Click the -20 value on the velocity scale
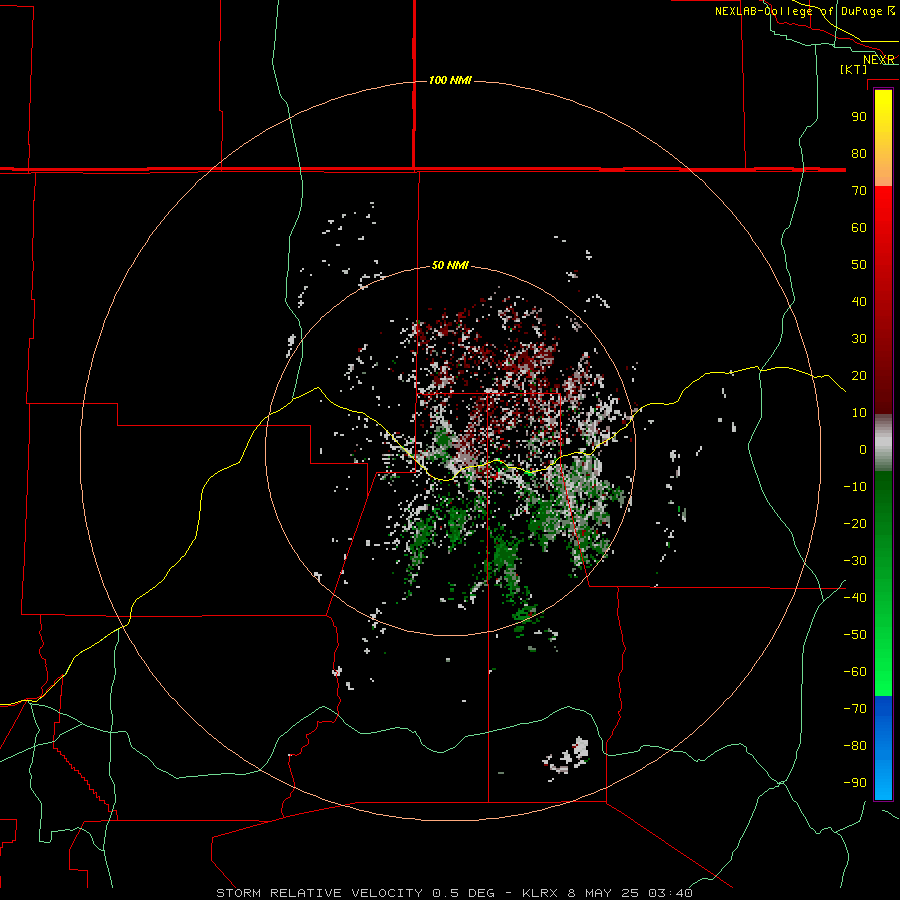The height and width of the screenshot is (900, 900). click(855, 523)
